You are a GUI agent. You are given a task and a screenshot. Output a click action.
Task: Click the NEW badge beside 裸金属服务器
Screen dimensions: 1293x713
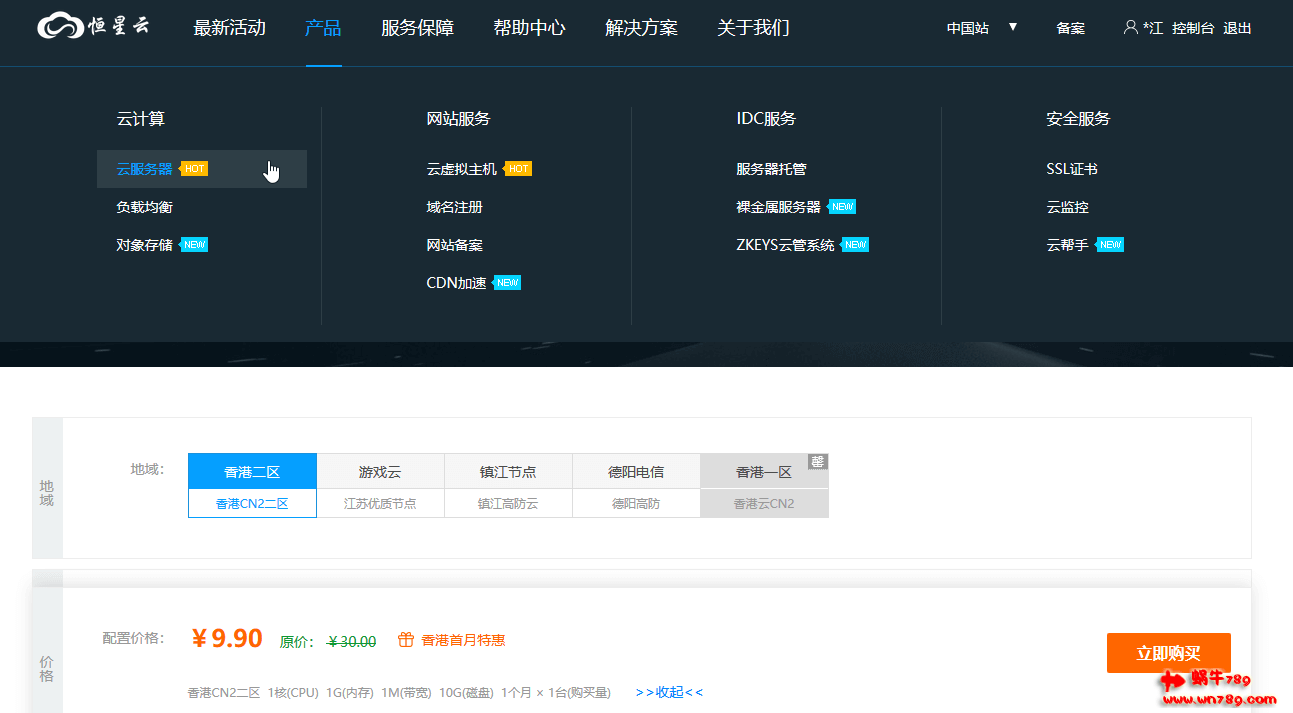pyautogui.click(x=842, y=207)
